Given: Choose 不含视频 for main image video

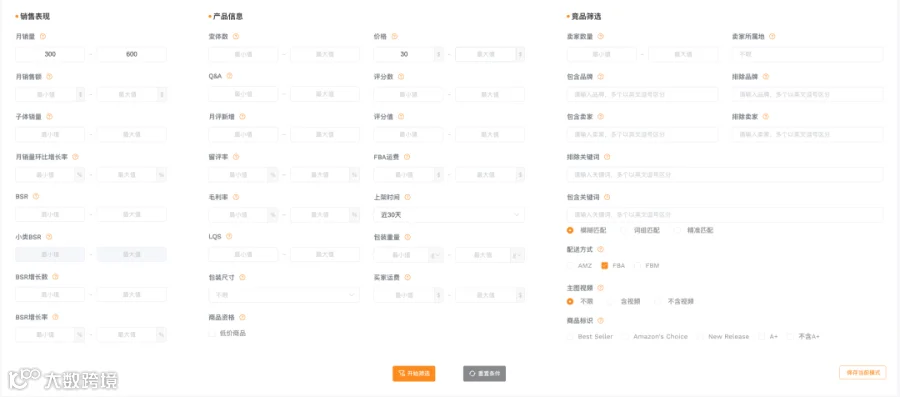Looking at the screenshot, I should click(658, 301).
